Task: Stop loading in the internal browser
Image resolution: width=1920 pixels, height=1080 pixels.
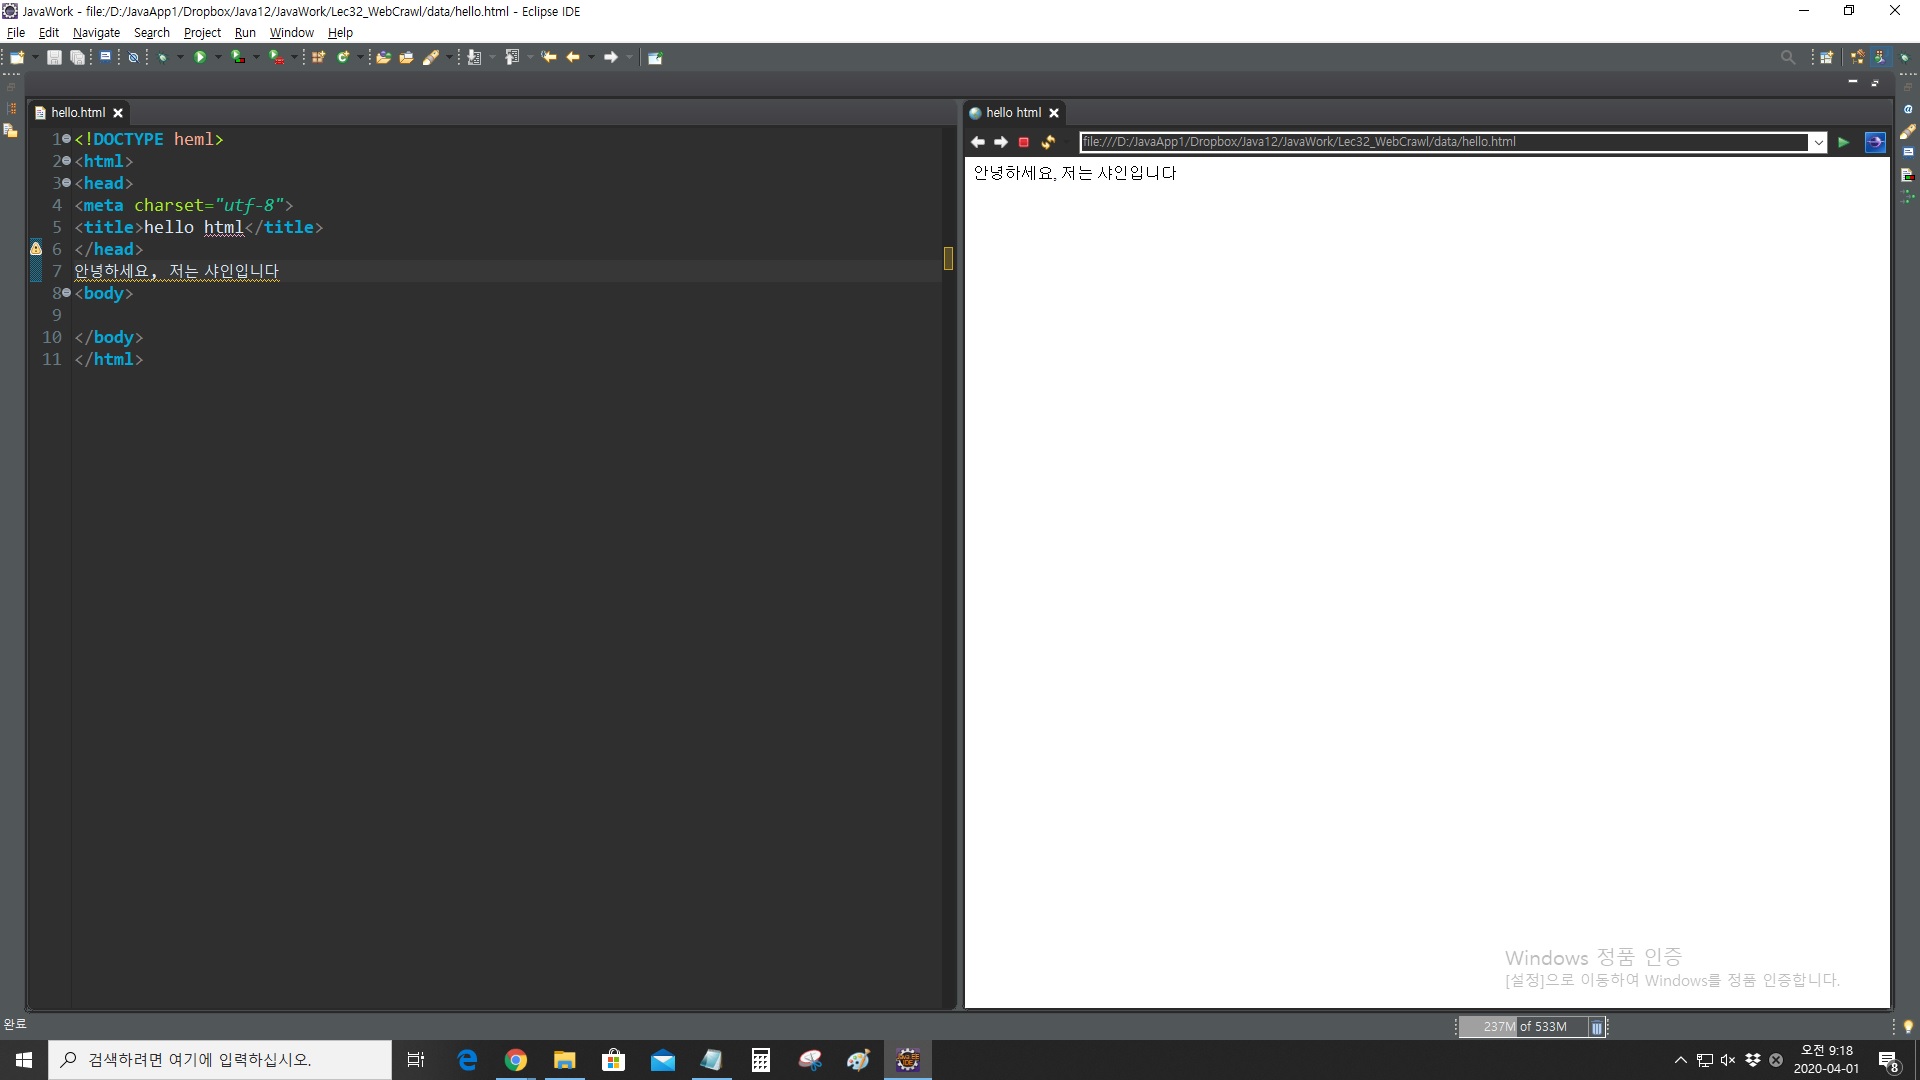Action: [1023, 142]
